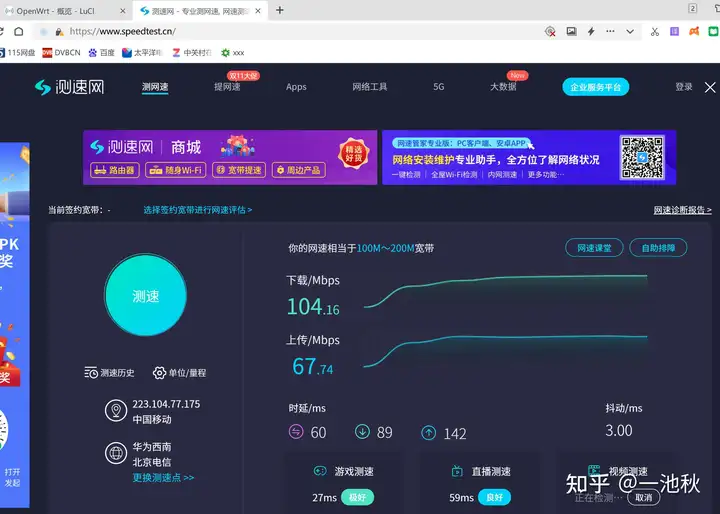Click 随身Wi-Fi button in mall banner

tap(176, 170)
